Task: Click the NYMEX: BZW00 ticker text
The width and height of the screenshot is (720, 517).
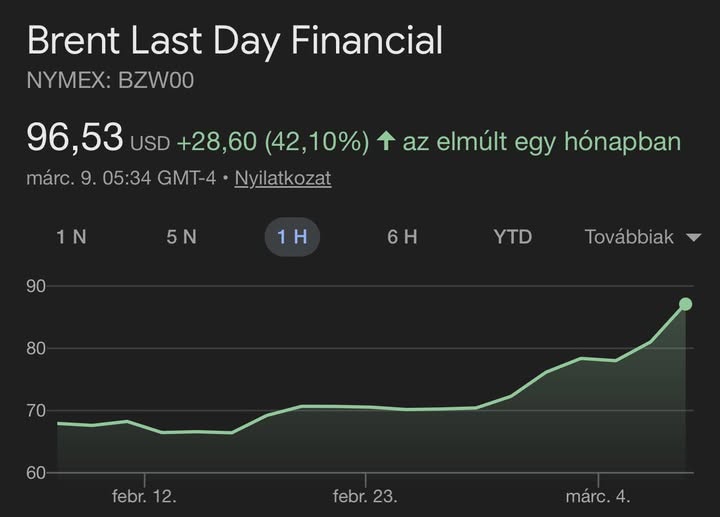Action: tap(110, 81)
